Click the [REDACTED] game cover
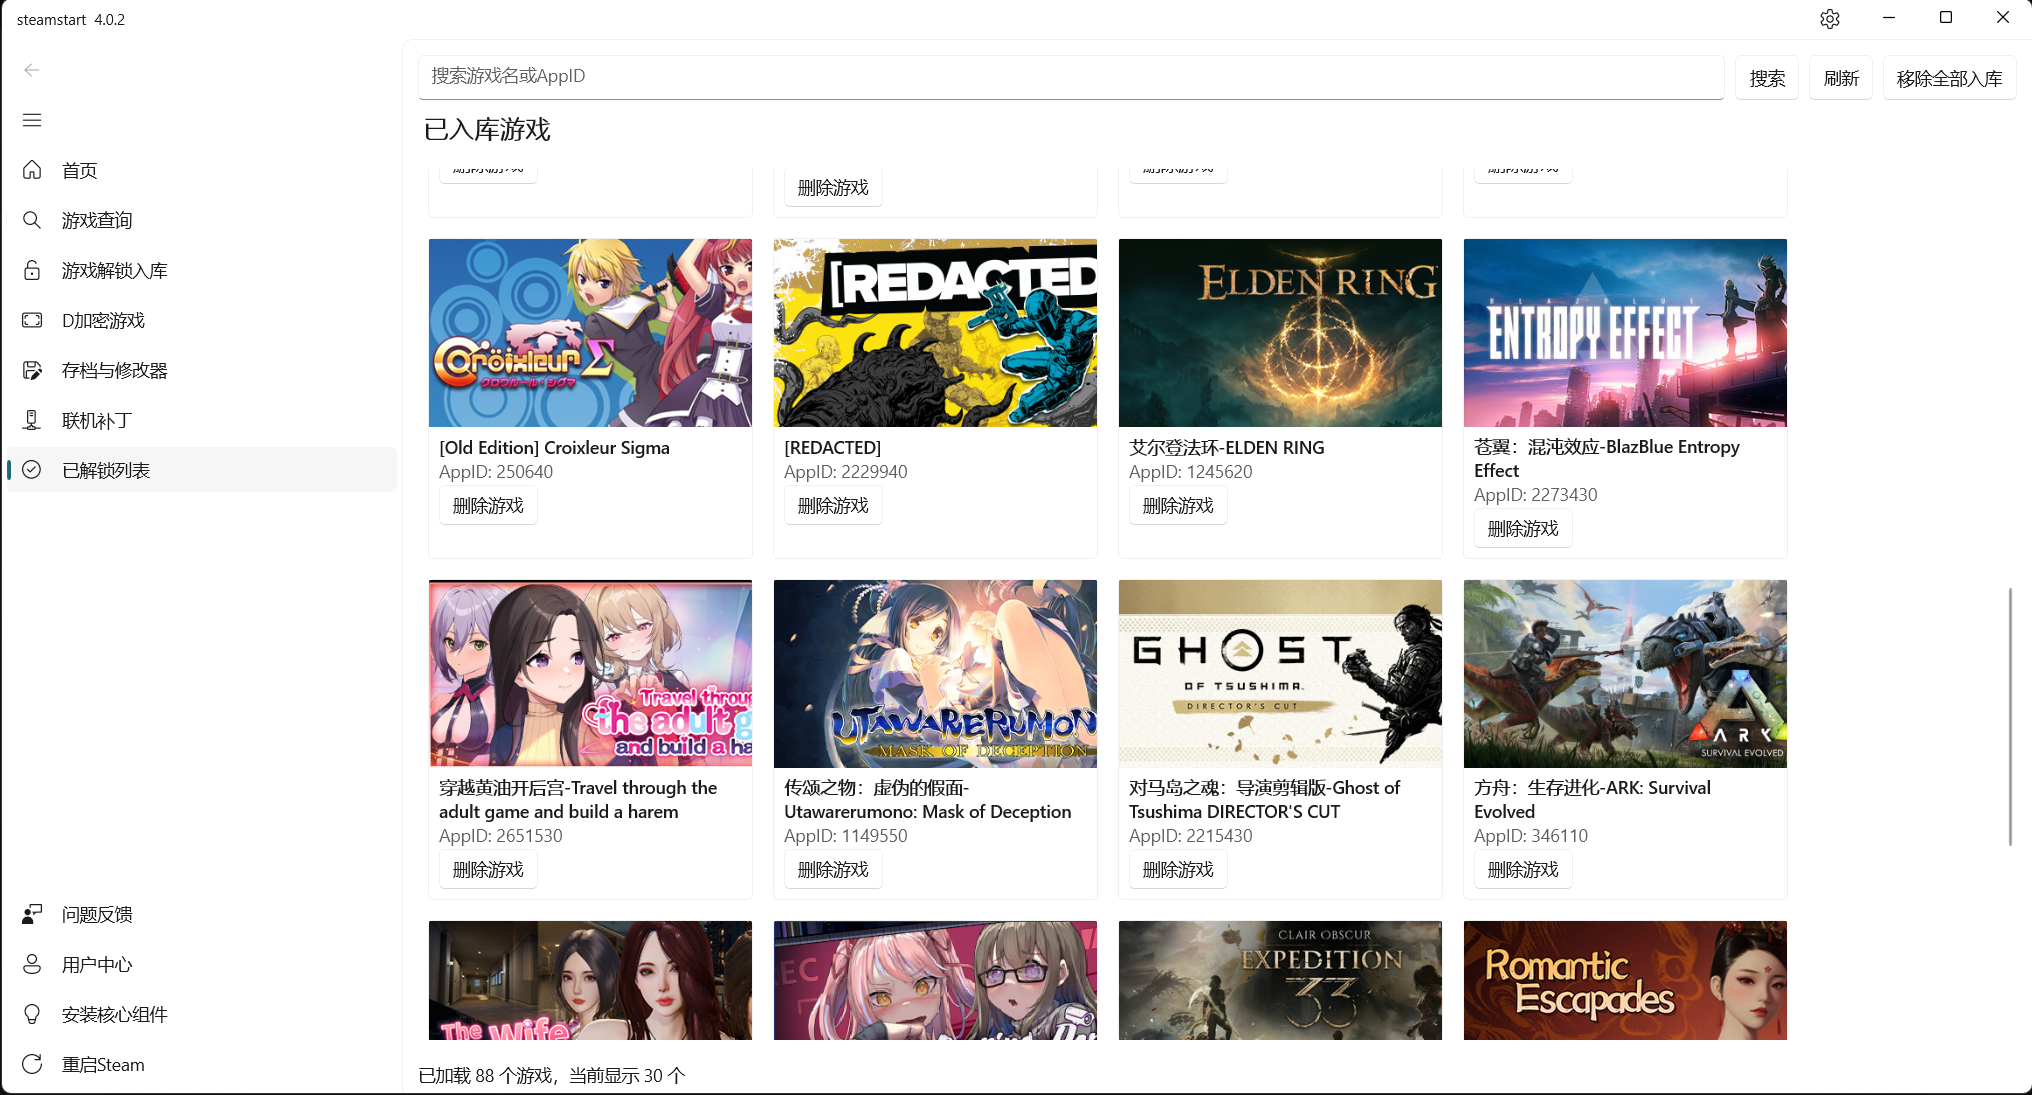The width and height of the screenshot is (2032, 1095). pyautogui.click(x=935, y=333)
